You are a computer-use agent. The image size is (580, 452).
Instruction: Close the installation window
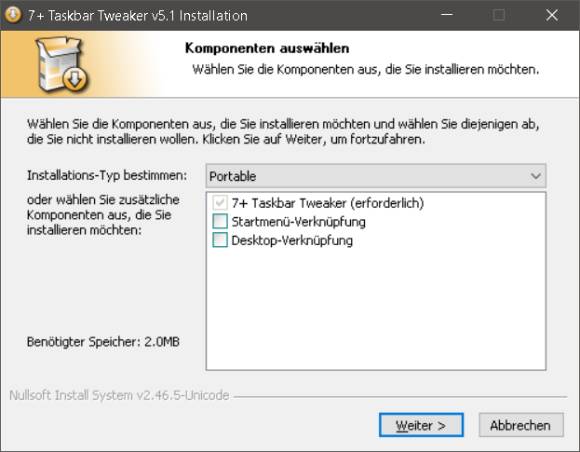(x=552, y=15)
